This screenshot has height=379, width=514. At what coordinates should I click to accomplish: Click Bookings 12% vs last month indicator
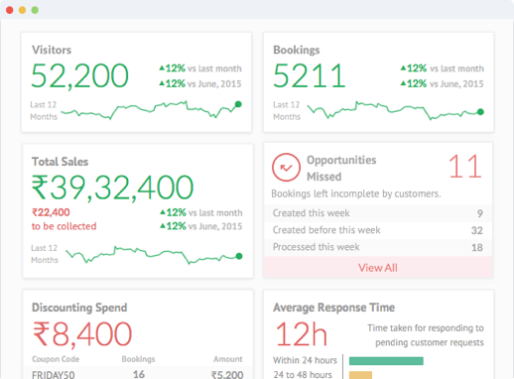click(442, 68)
